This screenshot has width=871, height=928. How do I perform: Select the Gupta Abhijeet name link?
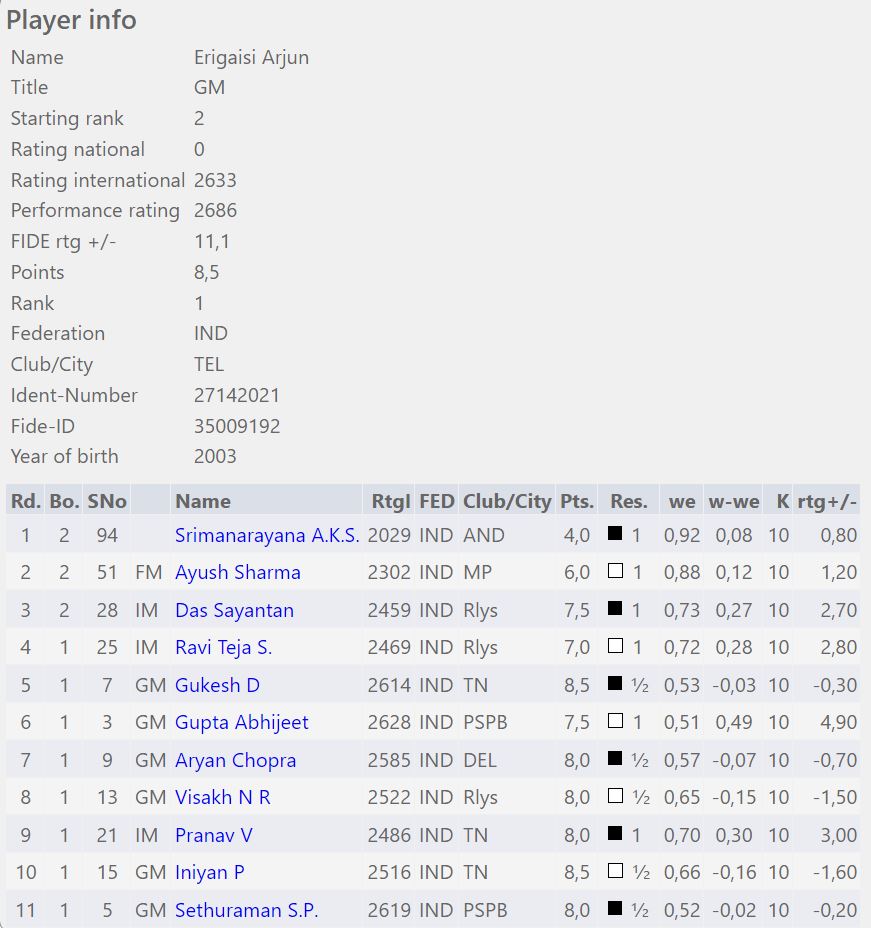(x=241, y=723)
